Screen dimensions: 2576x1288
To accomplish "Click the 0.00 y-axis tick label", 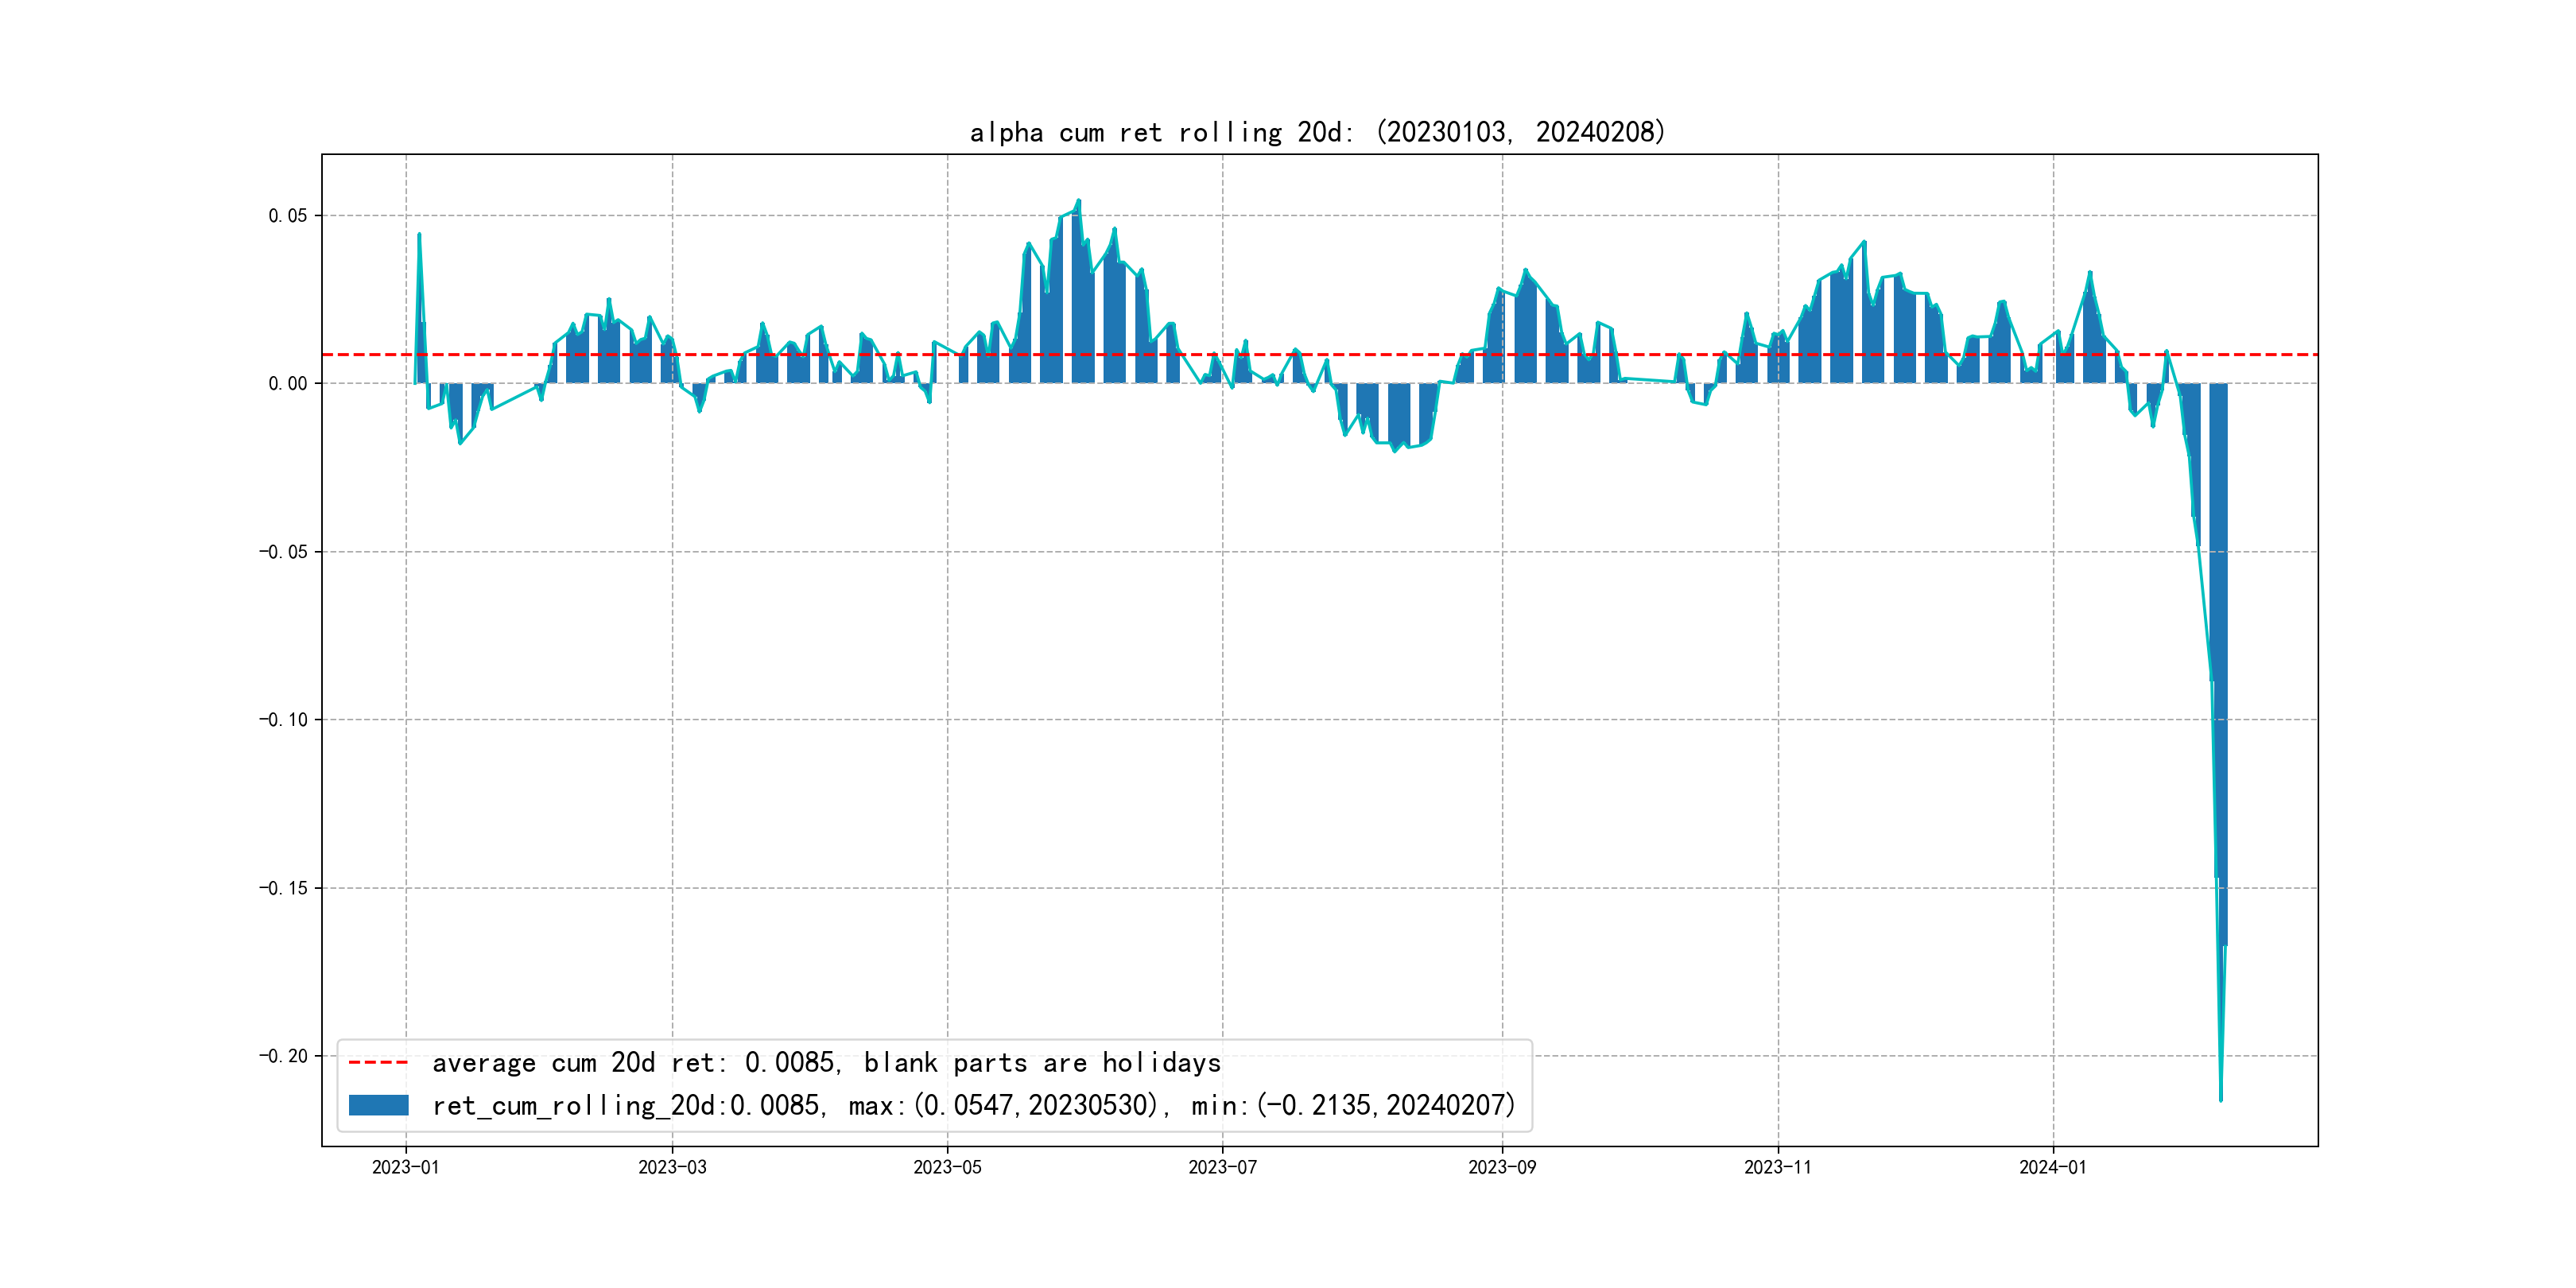I will (x=287, y=384).
